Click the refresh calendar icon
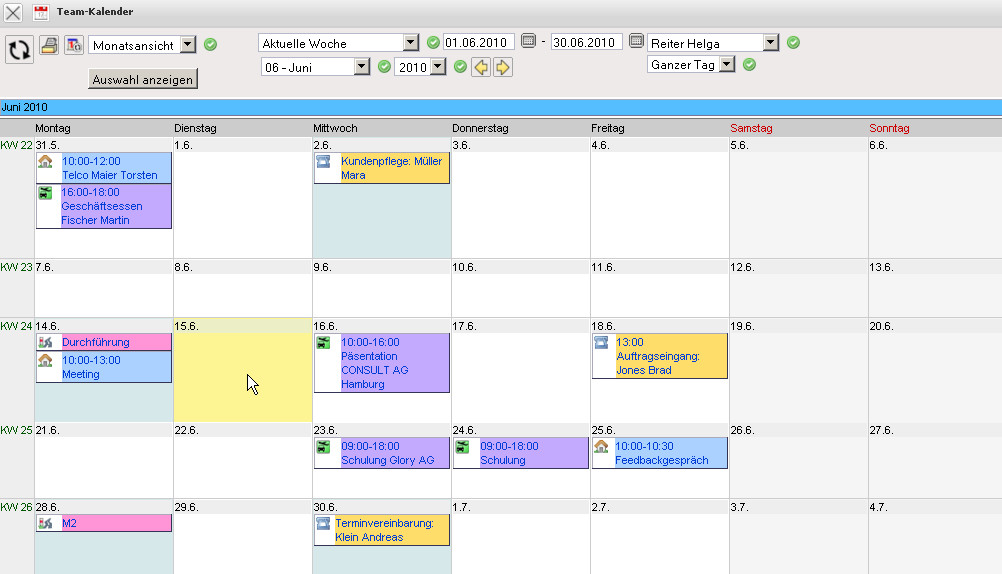Image resolution: width=1002 pixels, height=574 pixels. 19,49
